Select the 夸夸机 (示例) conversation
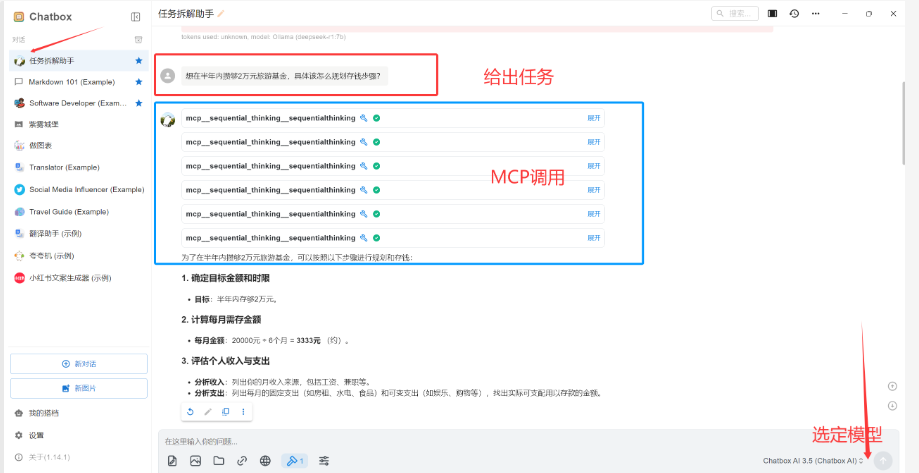Screen dimensions: 919x473 [x=79, y=256]
